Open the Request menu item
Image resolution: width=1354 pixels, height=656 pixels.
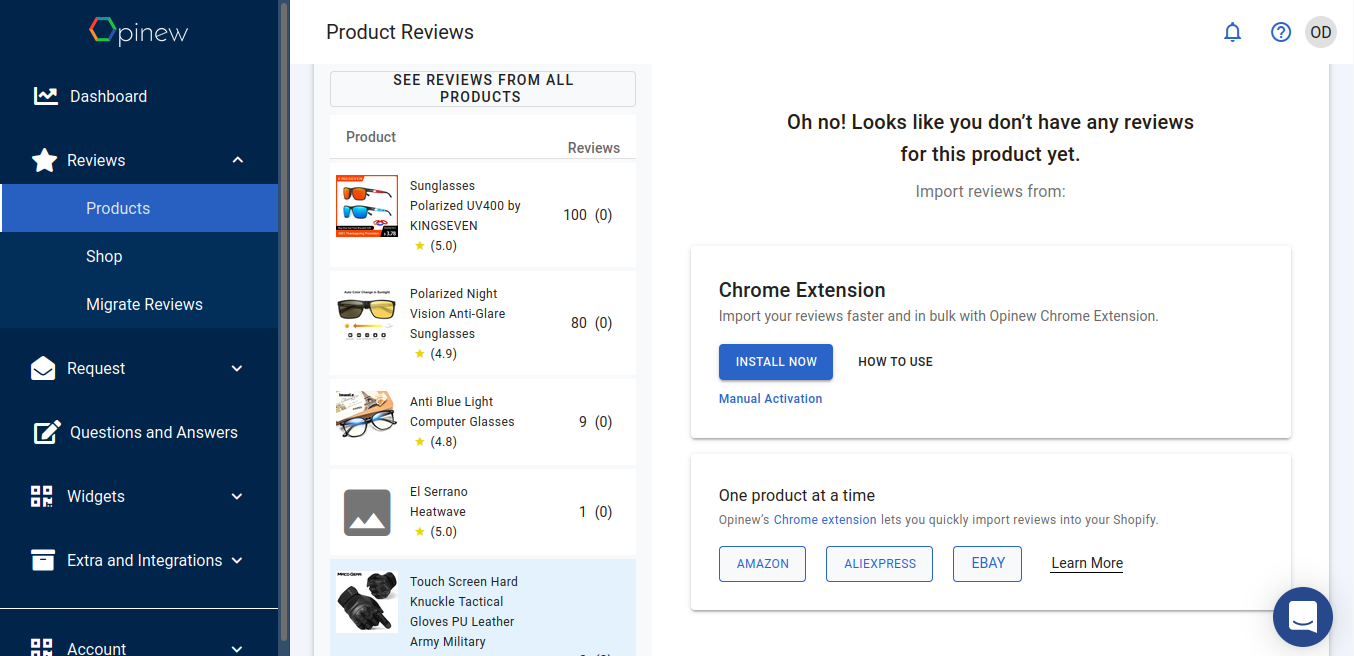coord(139,368)
